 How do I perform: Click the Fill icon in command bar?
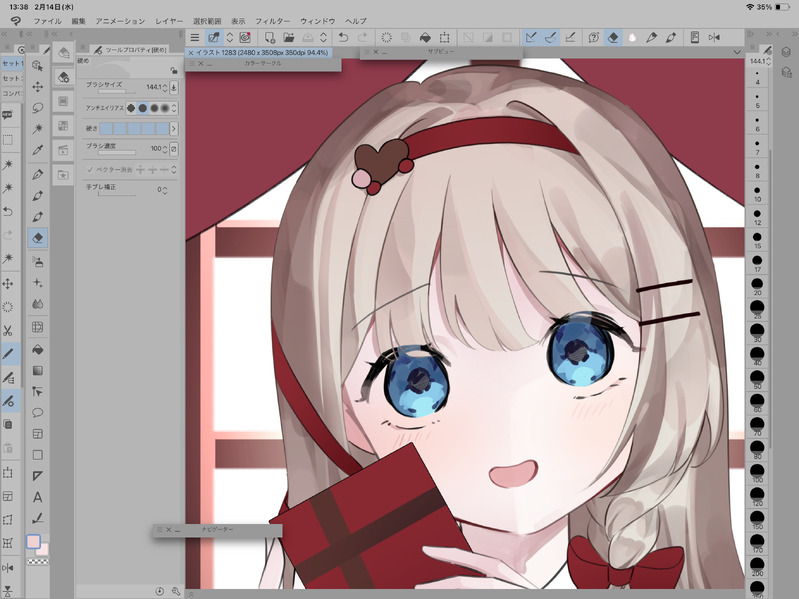click(425, 37)
